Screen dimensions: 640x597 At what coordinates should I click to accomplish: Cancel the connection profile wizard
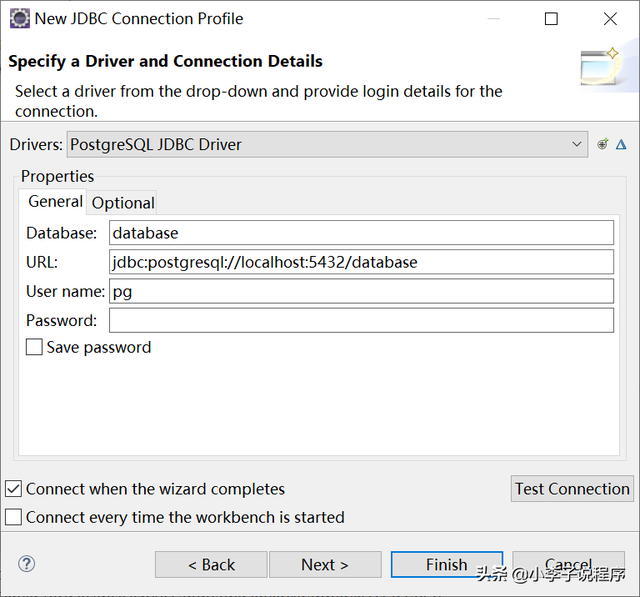[568, 565]
